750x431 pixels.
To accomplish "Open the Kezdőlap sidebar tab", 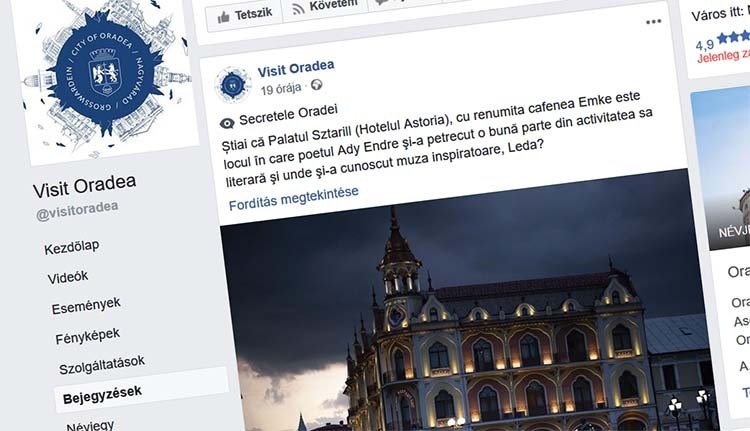I will [72, 247].
